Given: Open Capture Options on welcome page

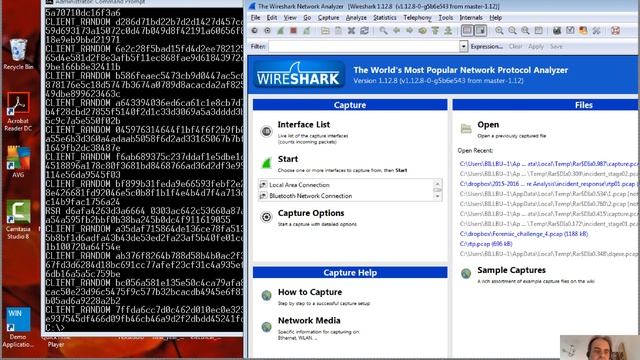Looking at the screenshot, I should tap(311, 213).
